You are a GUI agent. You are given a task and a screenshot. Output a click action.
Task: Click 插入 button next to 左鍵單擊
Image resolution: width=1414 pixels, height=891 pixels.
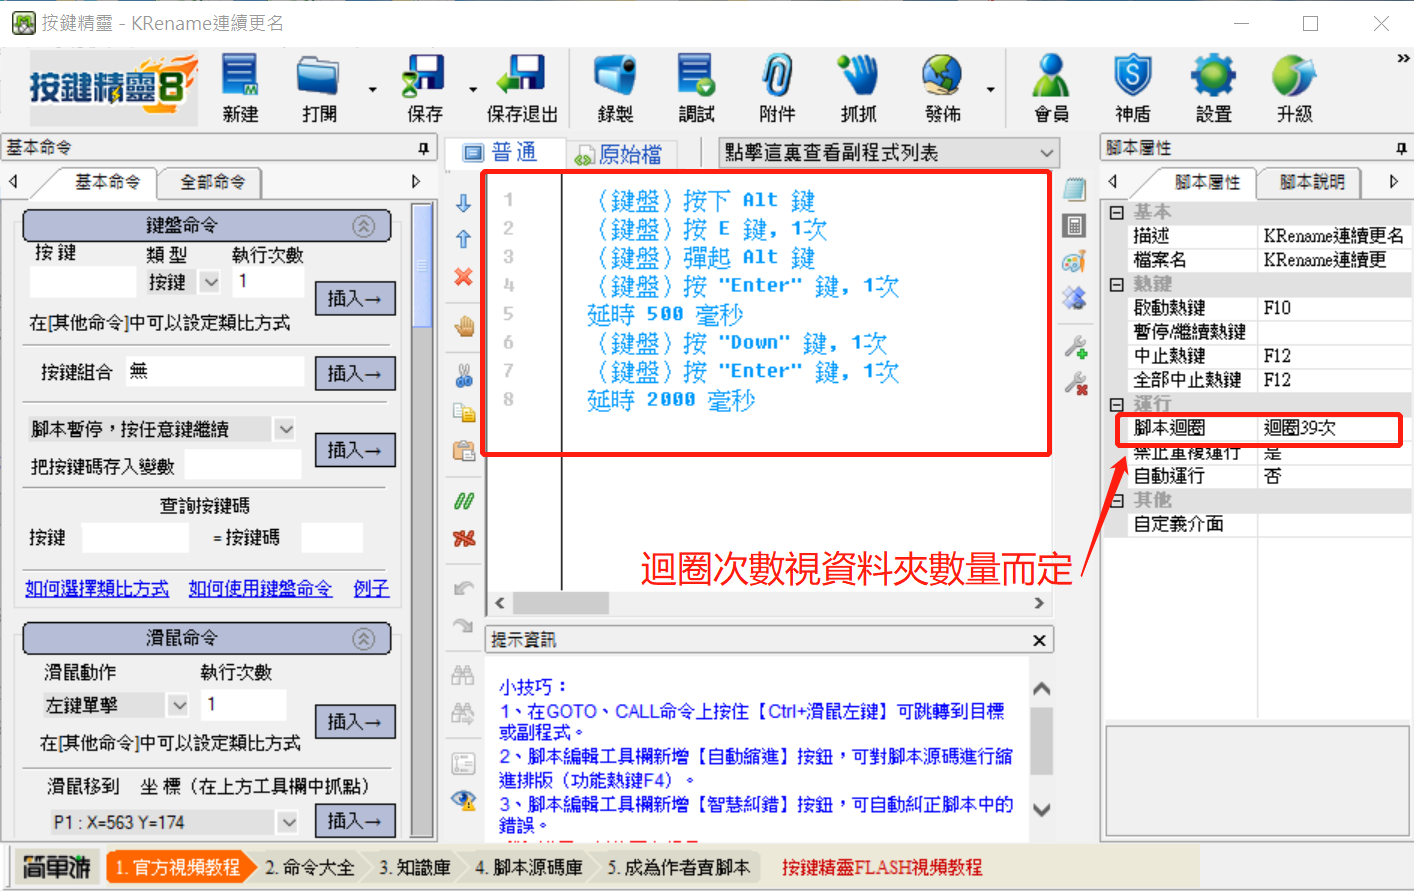click(x=355, y=721)
